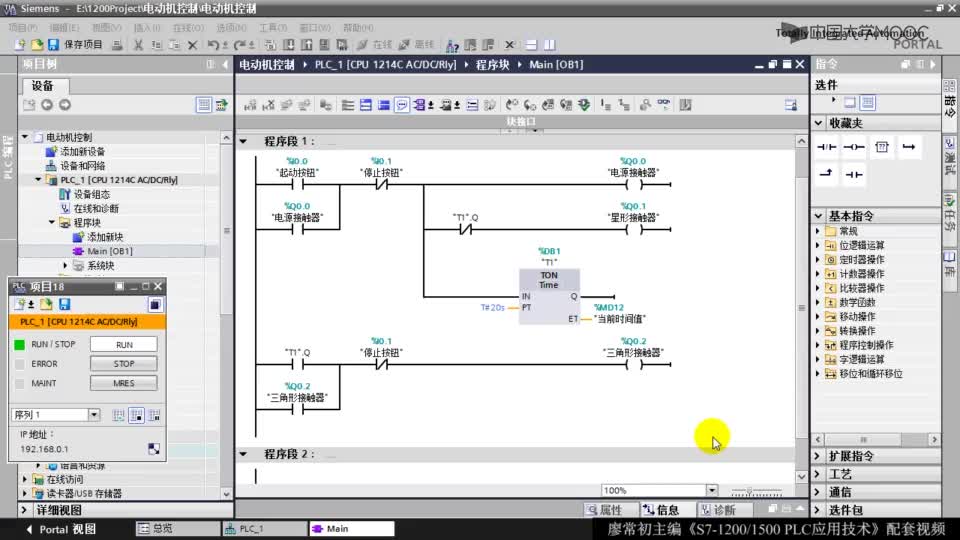Enable third sequence mode icon in simulator
The height and width of the screenshot is (540, 960).
coord(154,415)
